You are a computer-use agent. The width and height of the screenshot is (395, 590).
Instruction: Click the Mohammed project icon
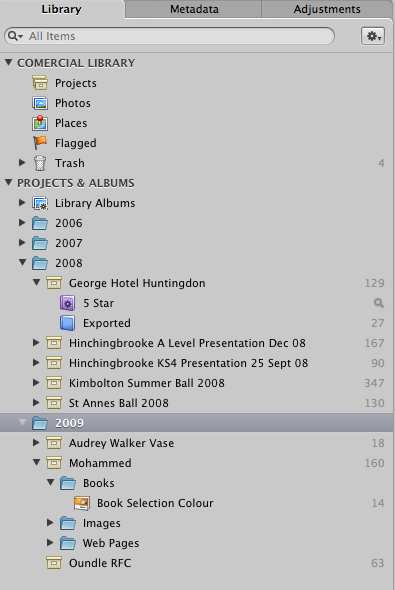[54, 463]
